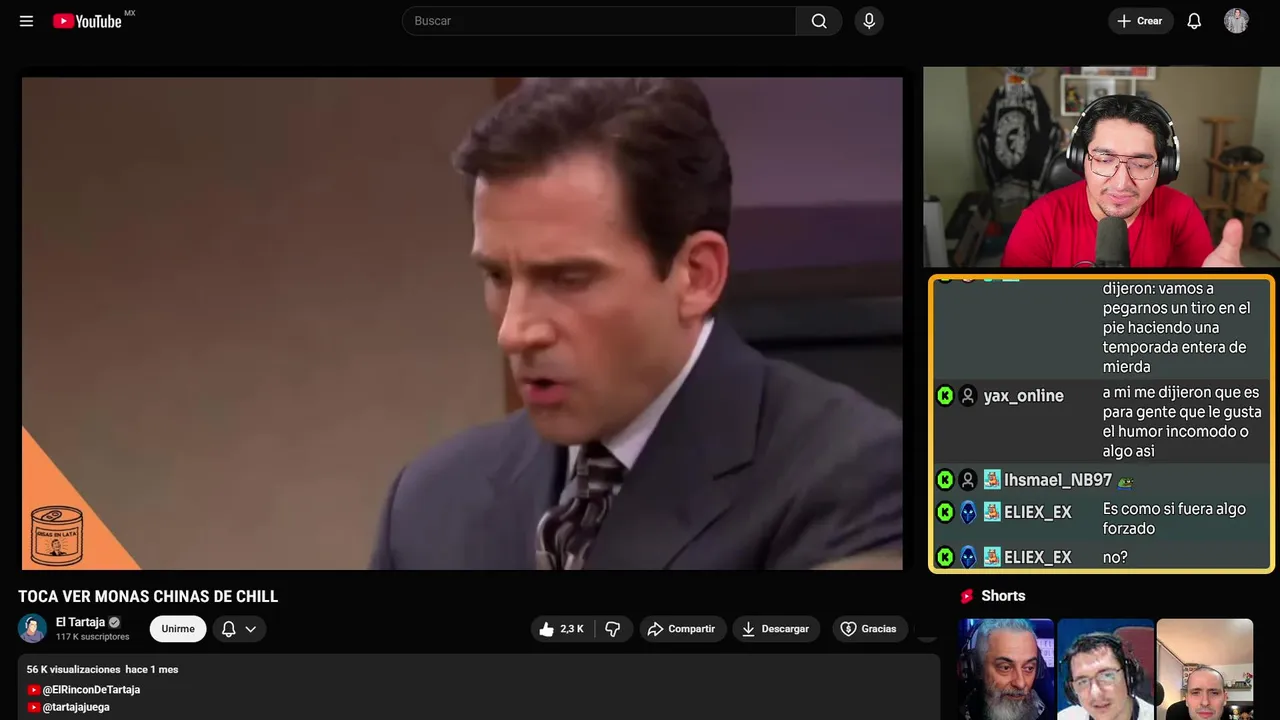Click the Unirme membership button
This screenshot has height=720, width=1280.
click(x=178, y=629)
